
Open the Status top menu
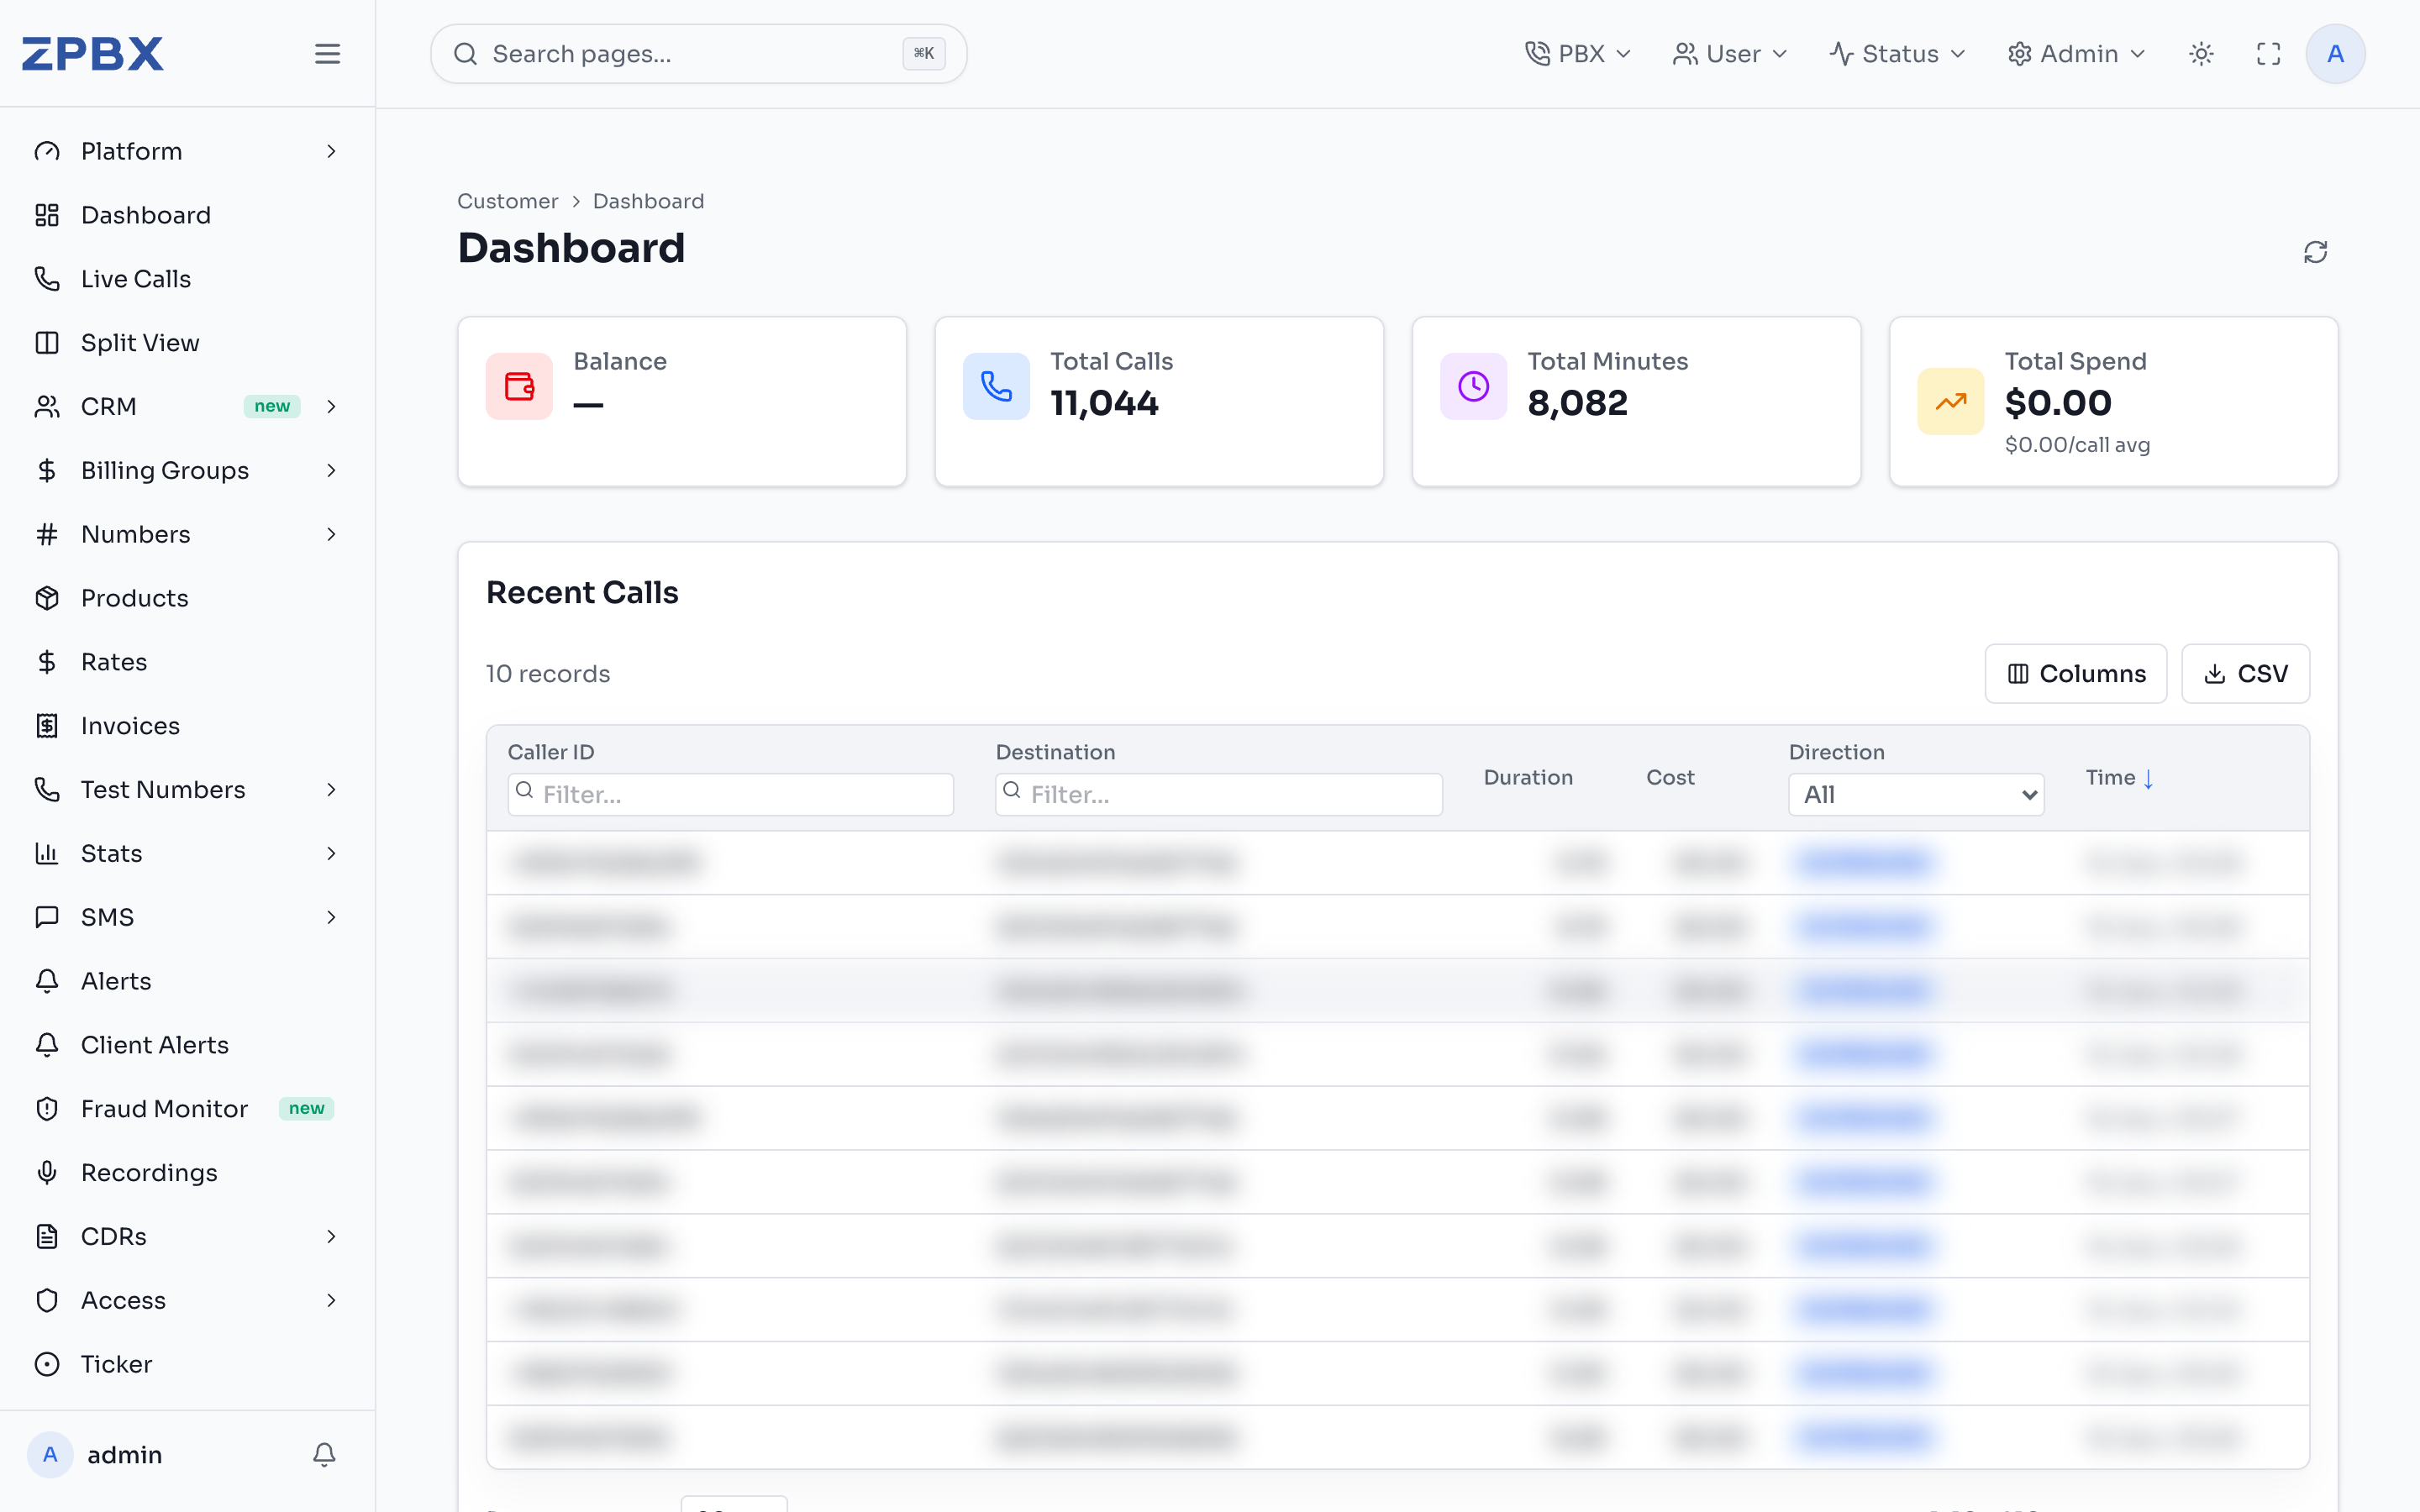1897,53
